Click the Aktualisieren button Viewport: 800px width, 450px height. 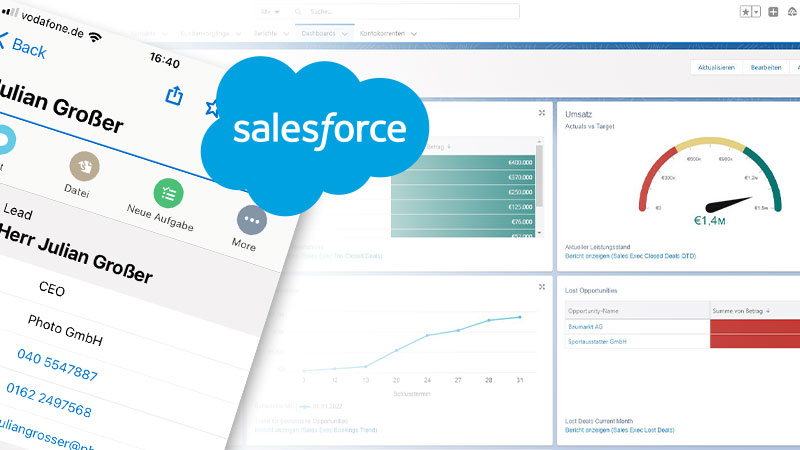[716, 67]
